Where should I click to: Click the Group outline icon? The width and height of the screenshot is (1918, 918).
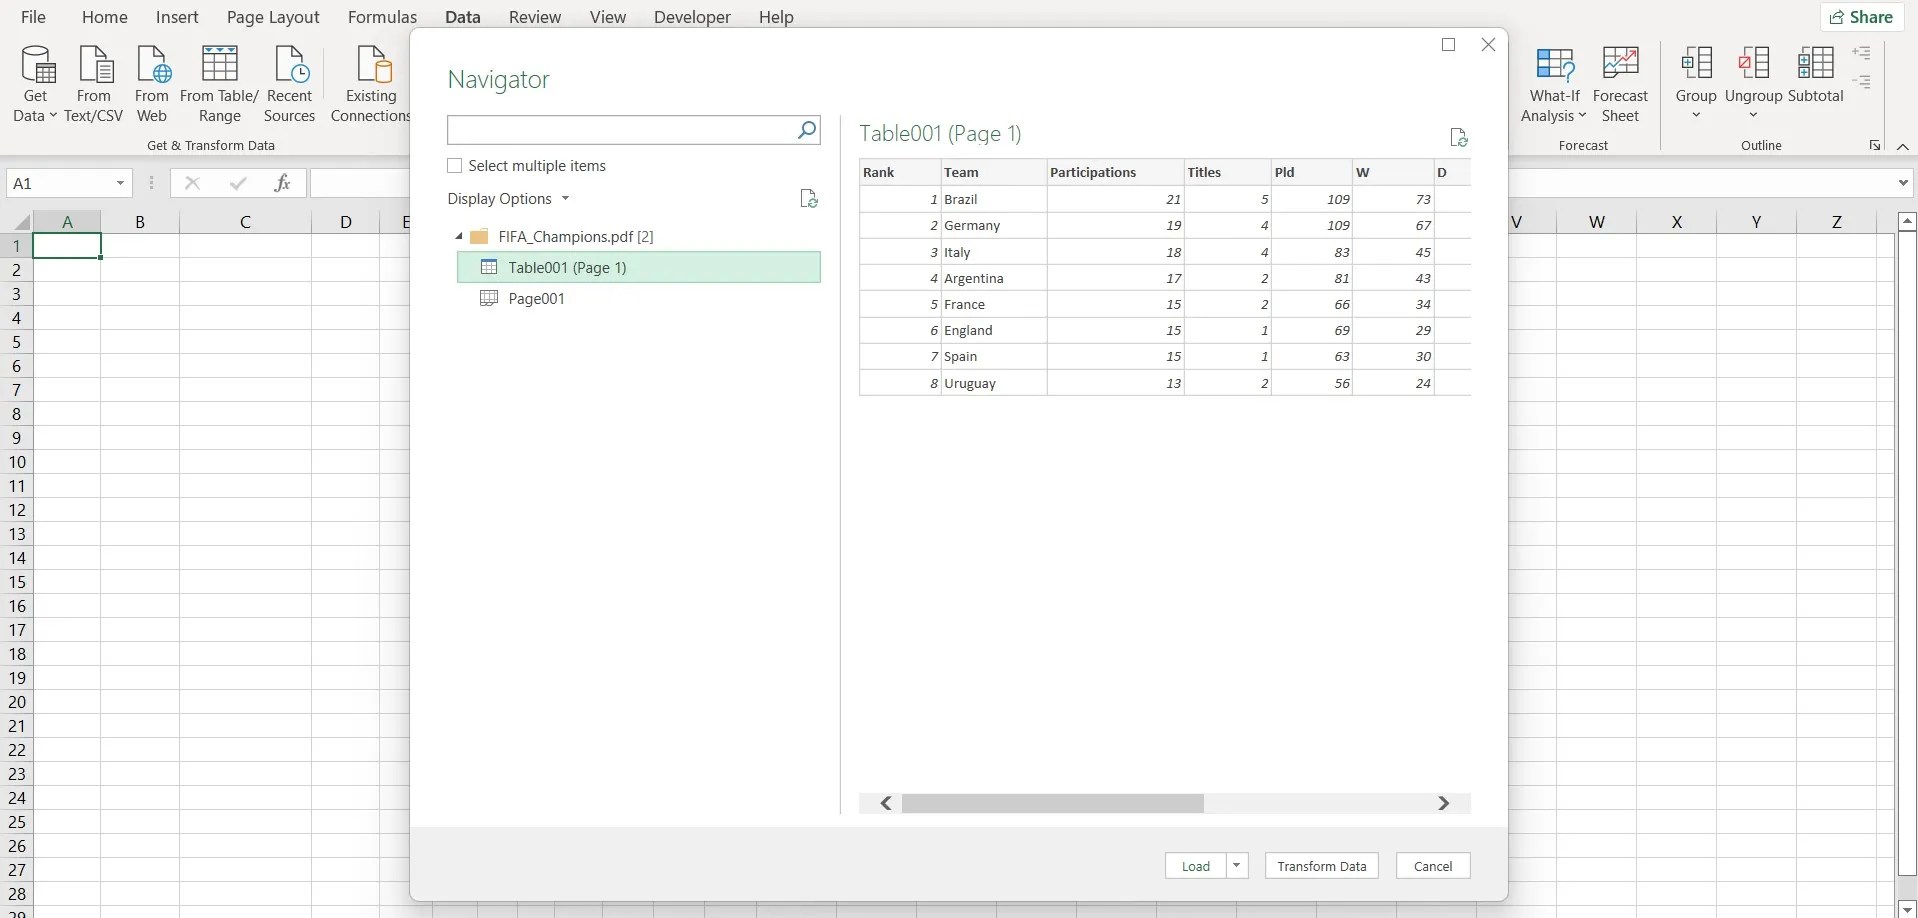1696,64
